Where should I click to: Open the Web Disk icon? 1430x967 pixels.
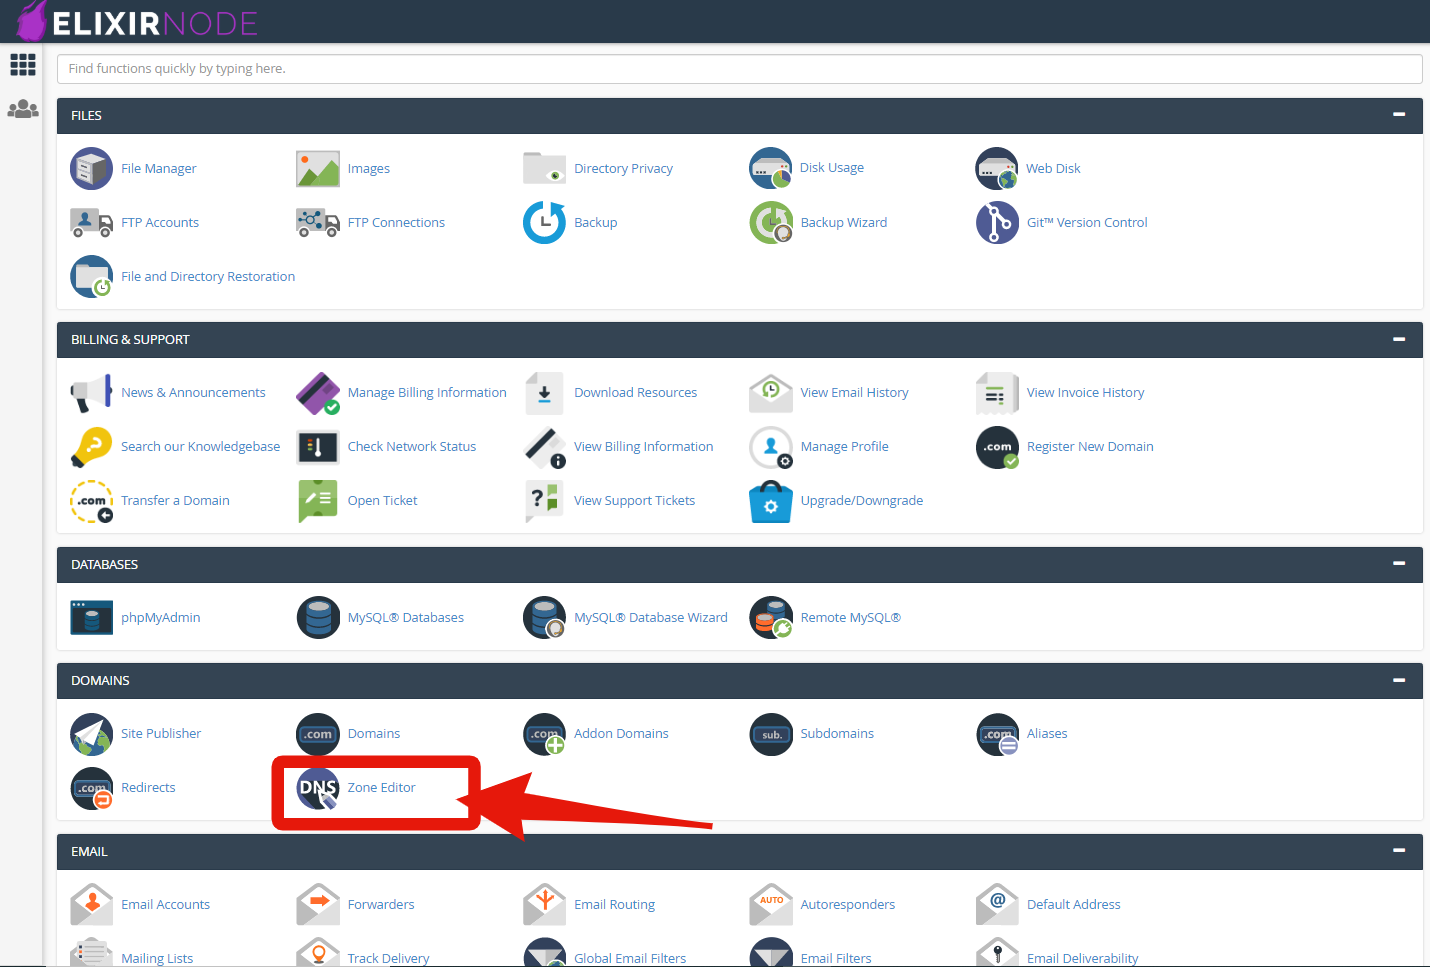(997, 168)
